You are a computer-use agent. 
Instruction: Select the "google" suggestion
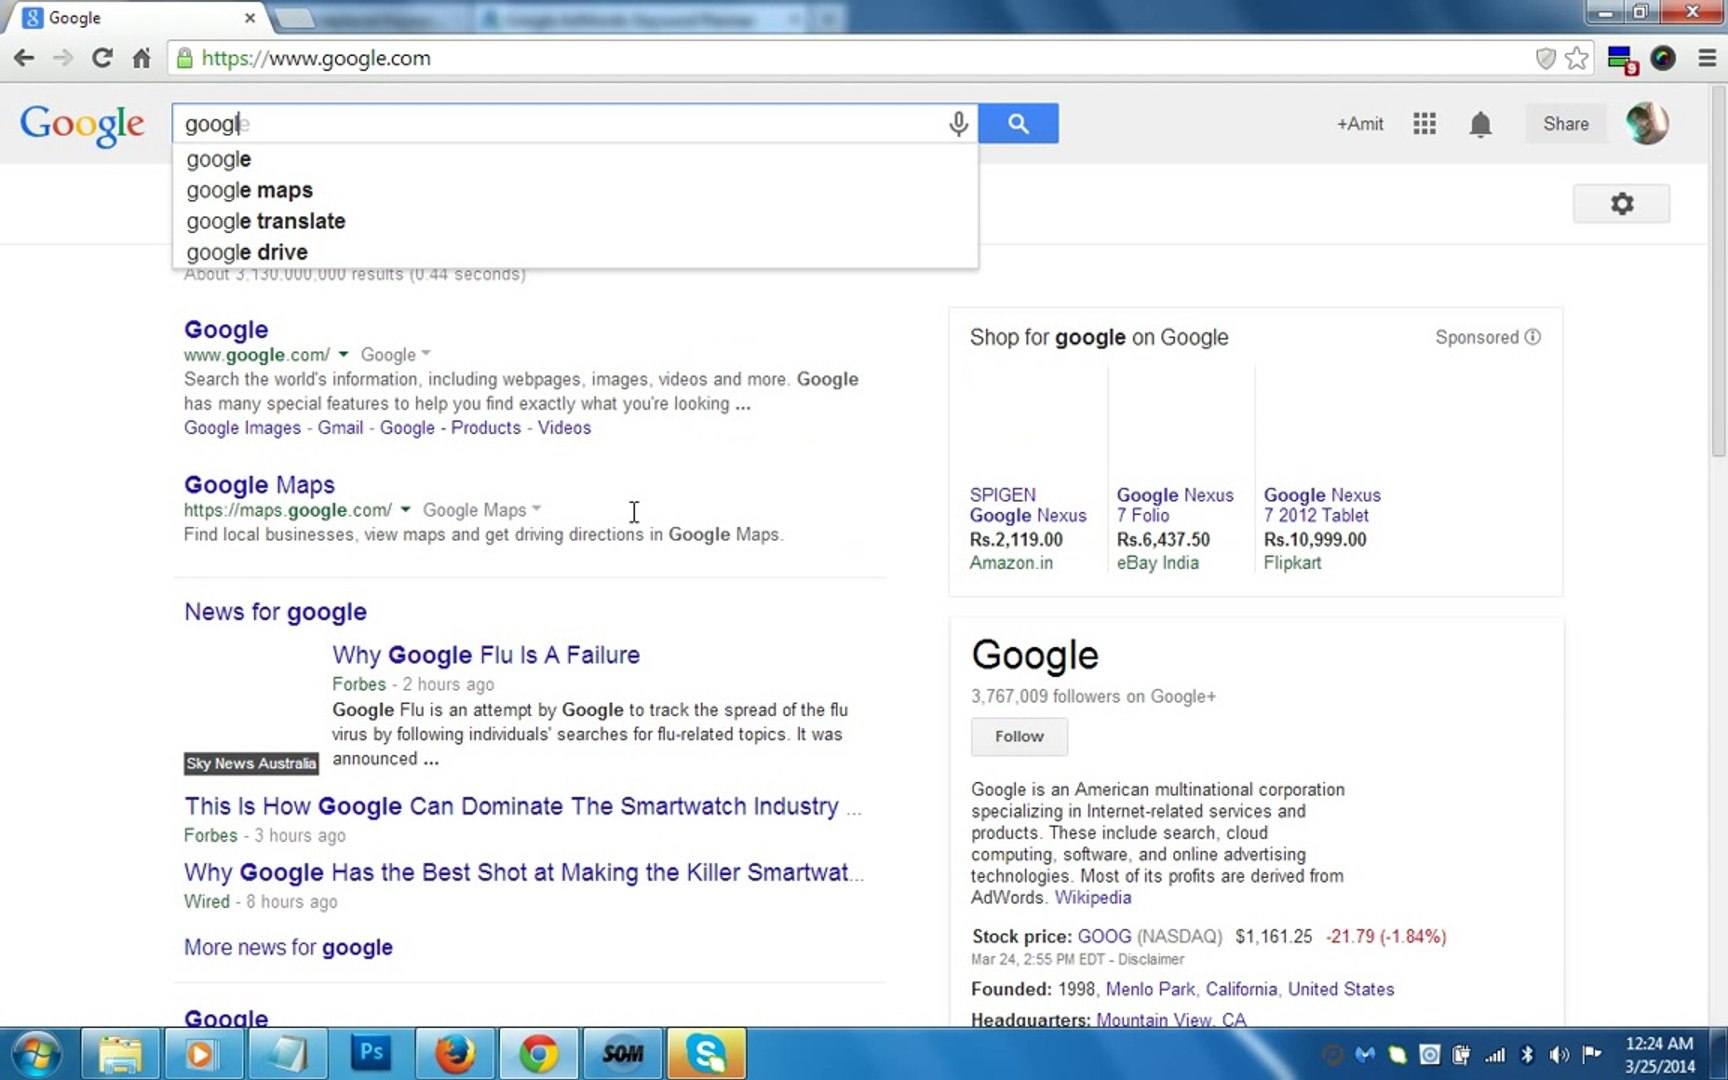(x=575, y=159)
